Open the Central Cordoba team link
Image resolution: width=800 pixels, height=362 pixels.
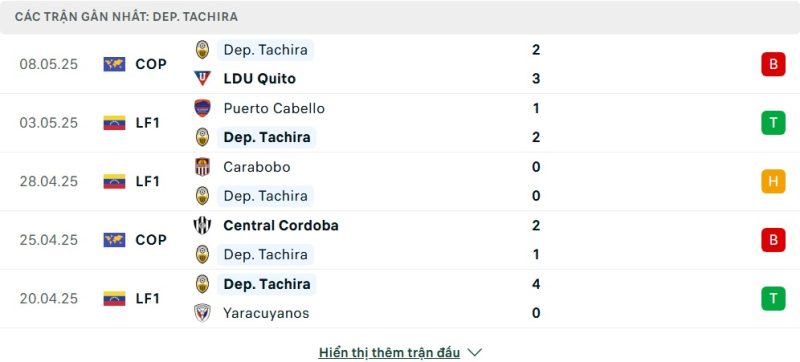click(281, 225)
